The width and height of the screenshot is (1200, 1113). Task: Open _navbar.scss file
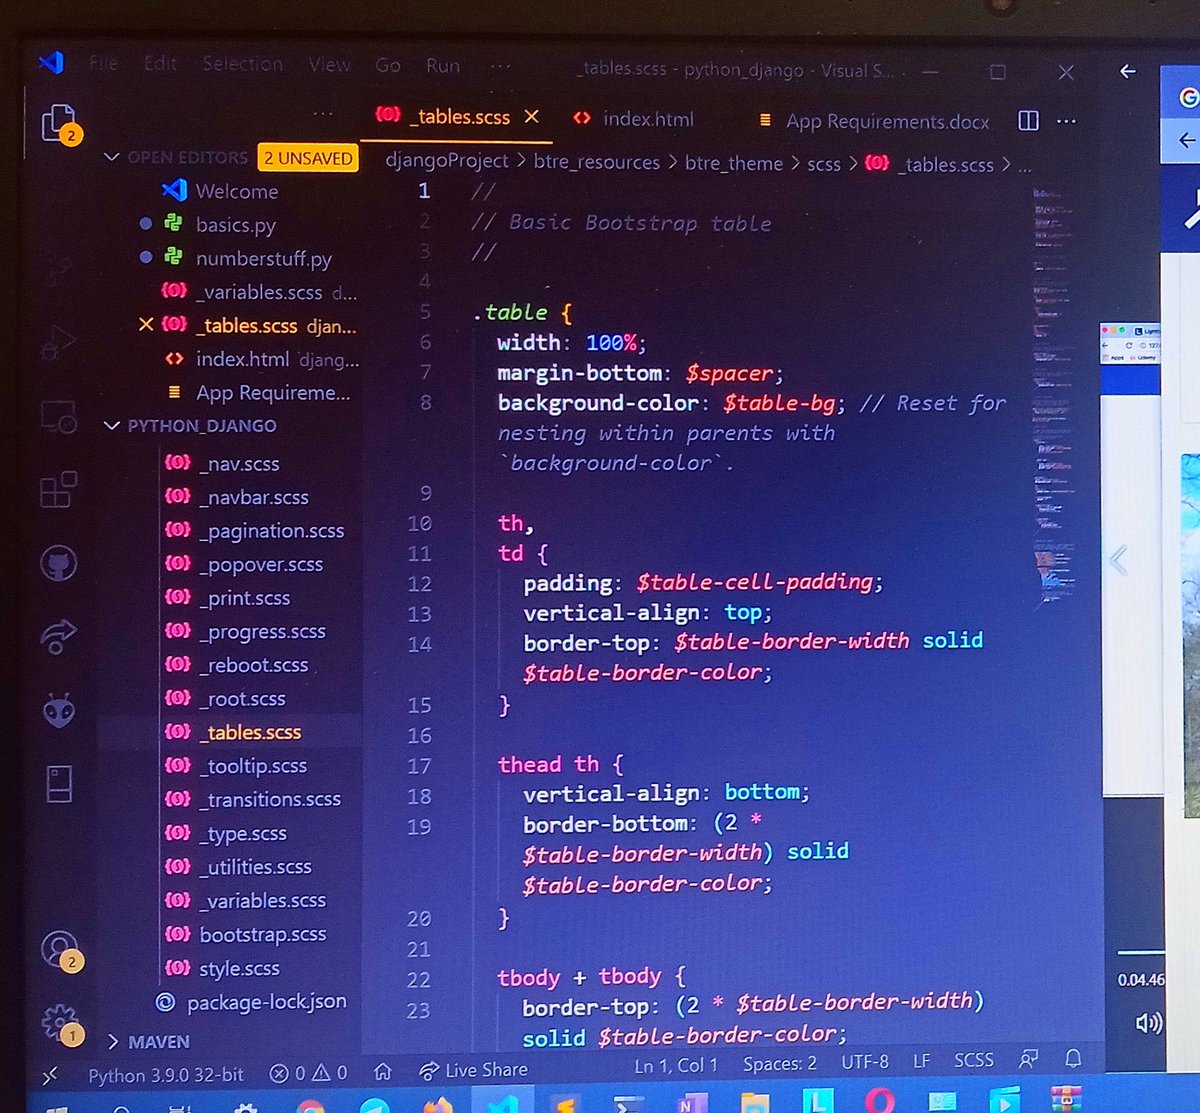click(x=253, y=497)
